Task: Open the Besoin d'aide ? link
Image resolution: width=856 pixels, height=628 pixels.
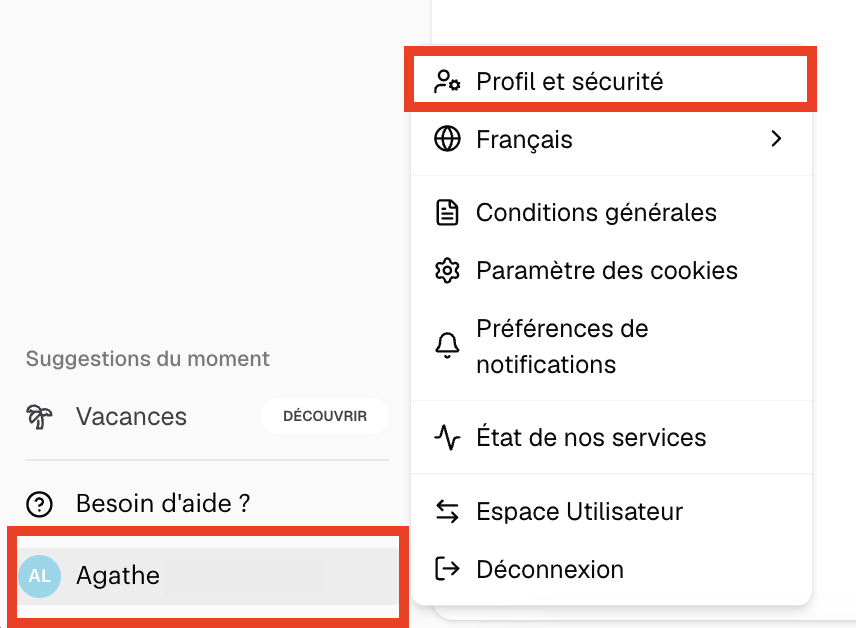Action: 162,504
